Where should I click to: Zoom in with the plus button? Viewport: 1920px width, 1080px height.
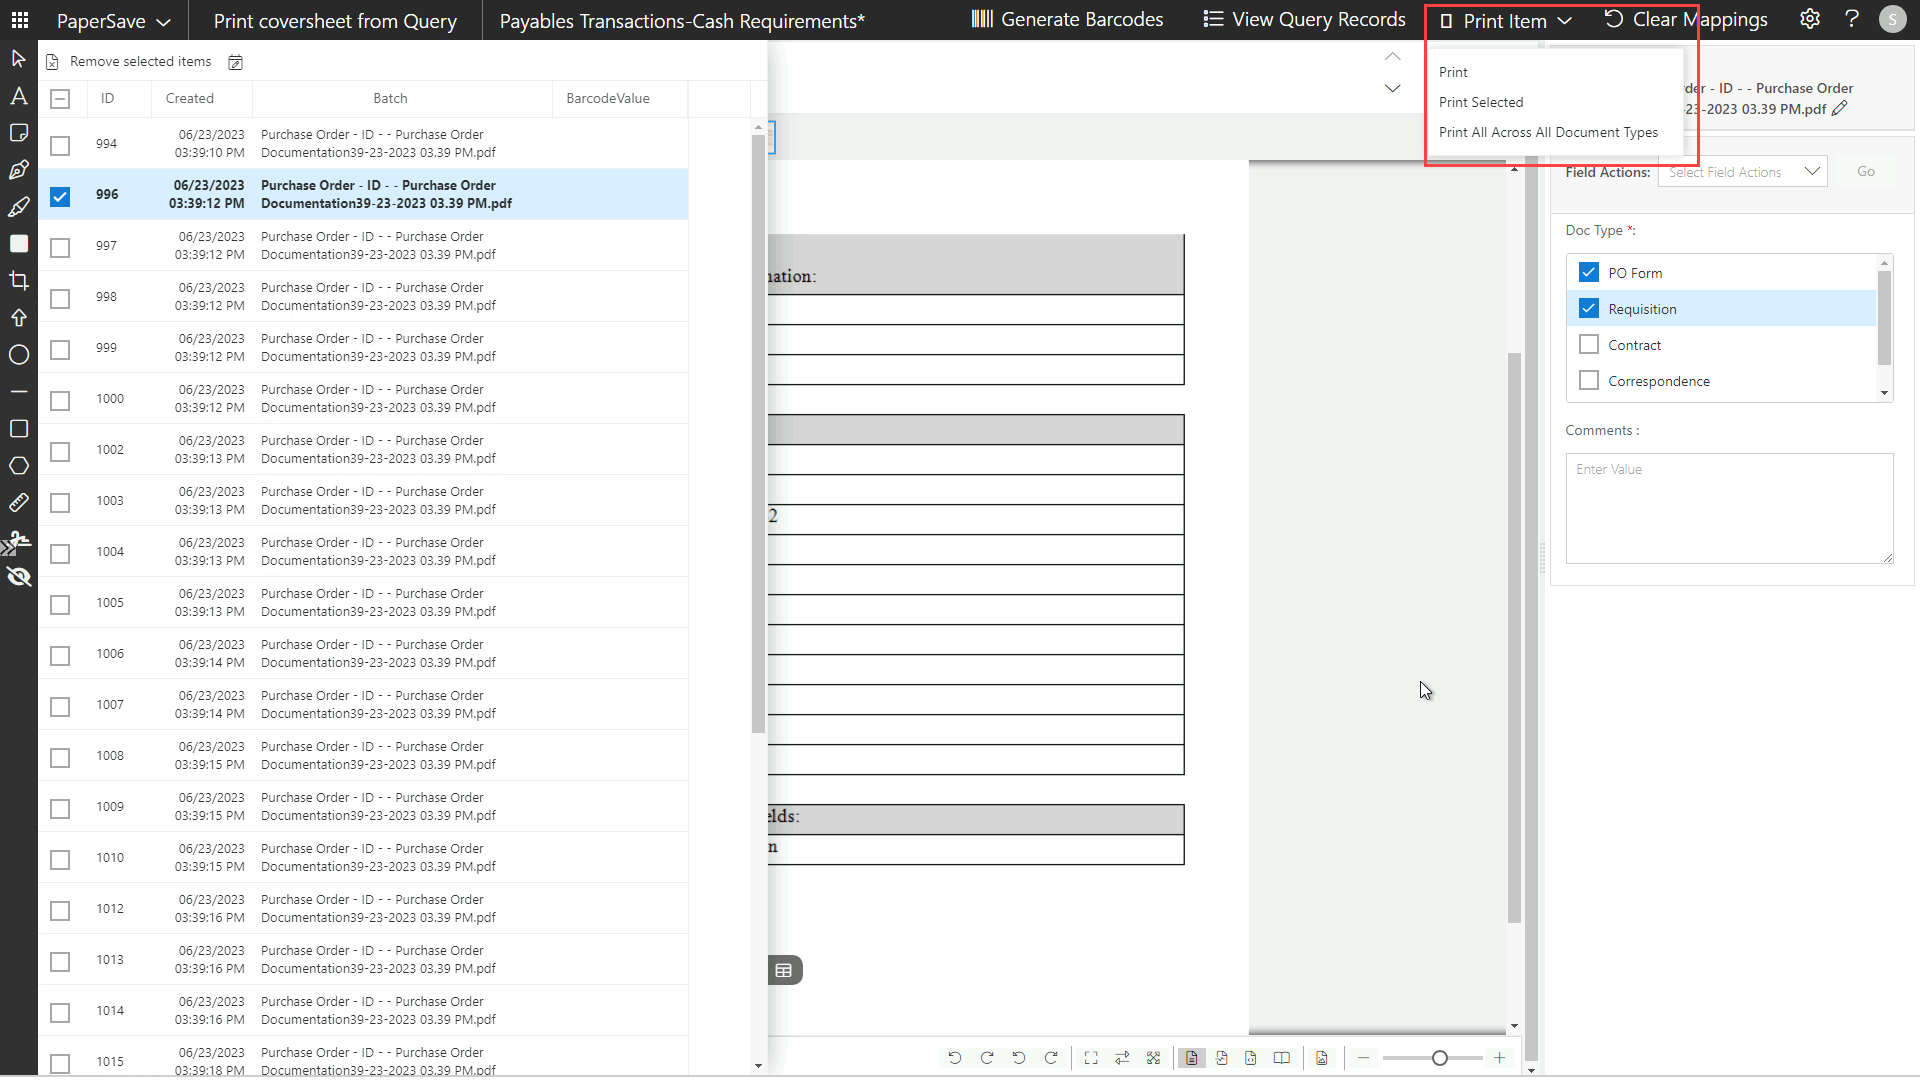(x=1499, y=1058)
